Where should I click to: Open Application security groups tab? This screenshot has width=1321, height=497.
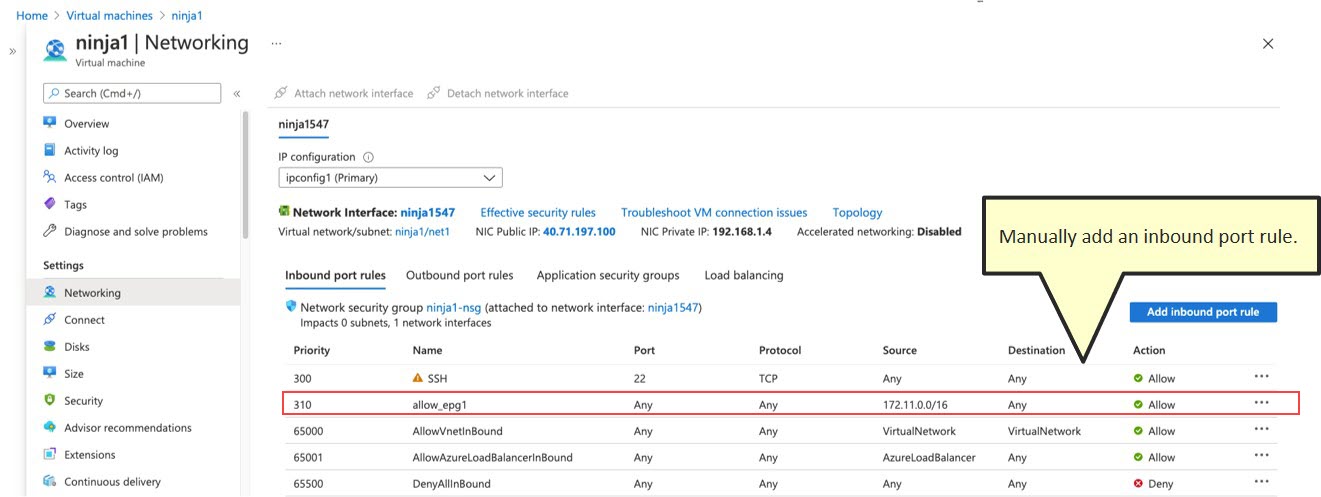click(608, 275)
